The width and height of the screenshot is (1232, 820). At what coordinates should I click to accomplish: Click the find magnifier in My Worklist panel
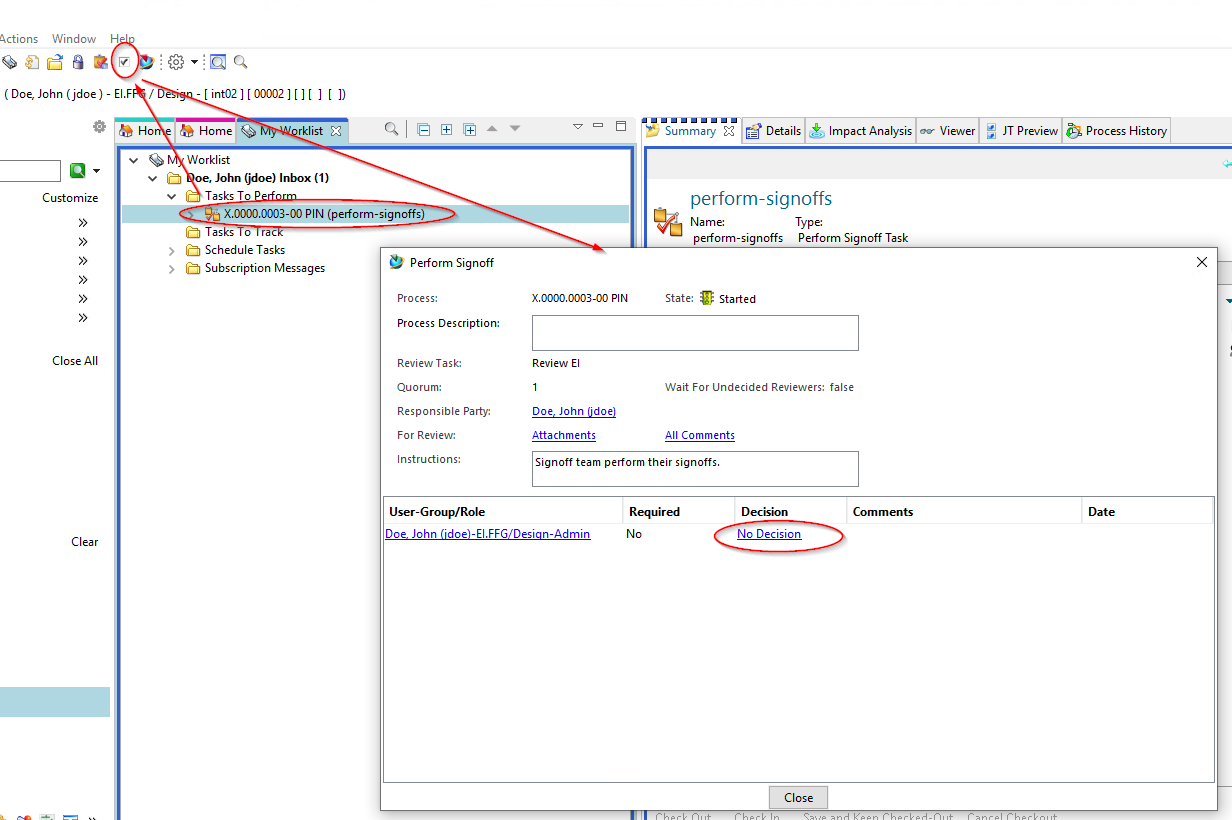392,129
